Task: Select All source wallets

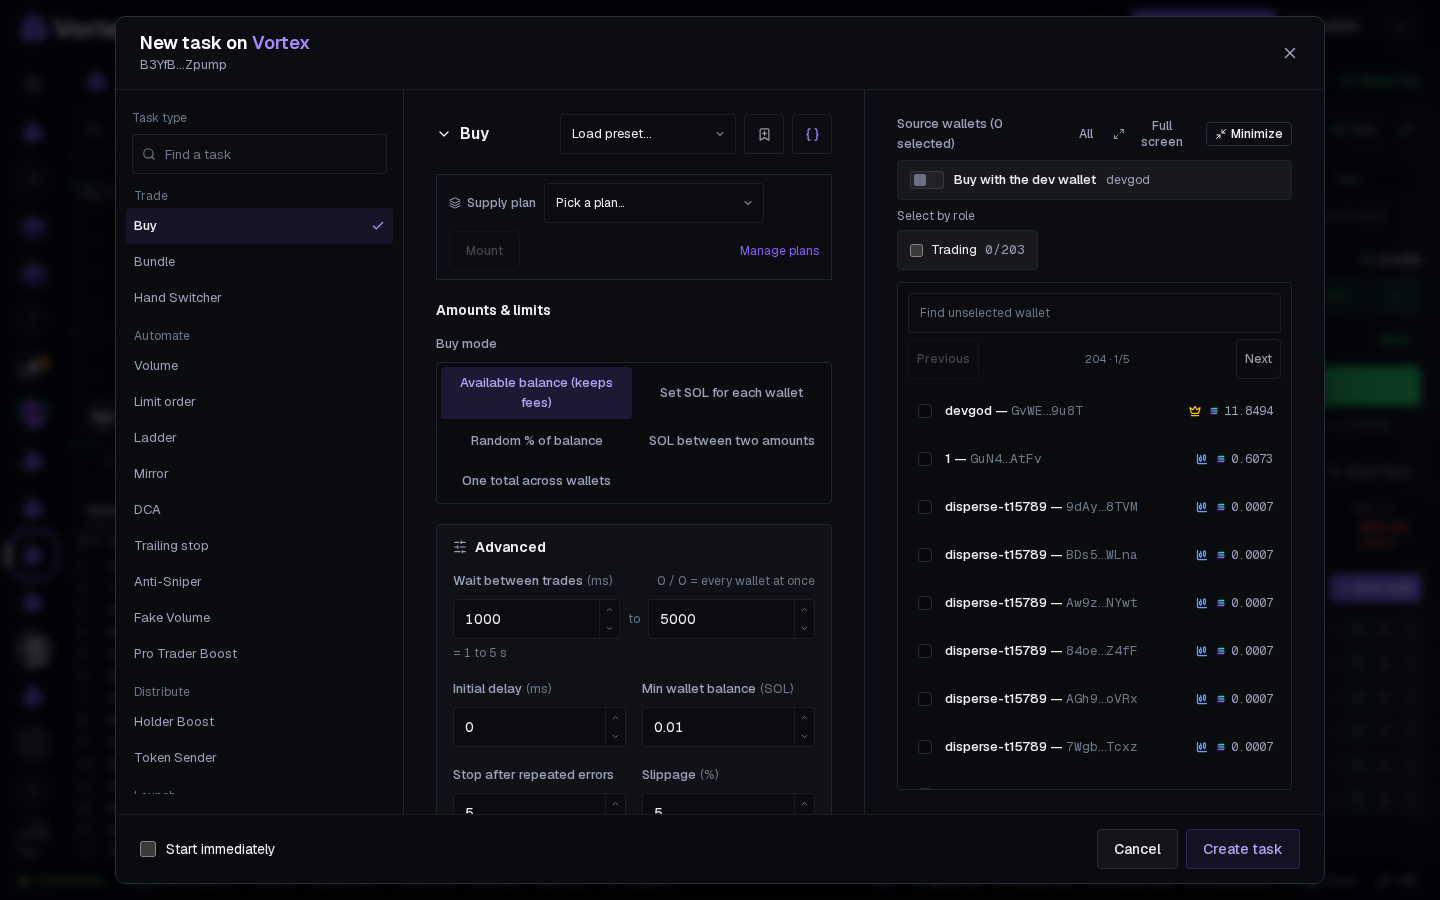Action: (1086, 134)
